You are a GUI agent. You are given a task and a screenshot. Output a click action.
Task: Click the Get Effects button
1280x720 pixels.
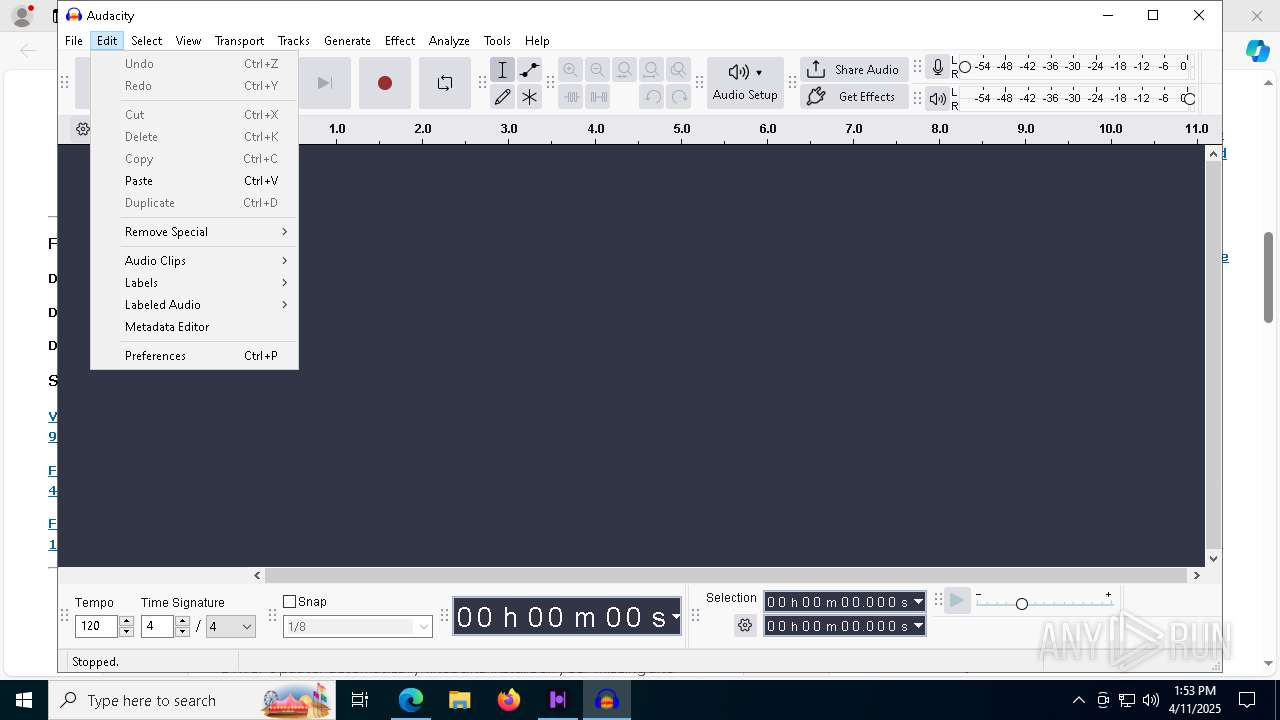[854, 97]
